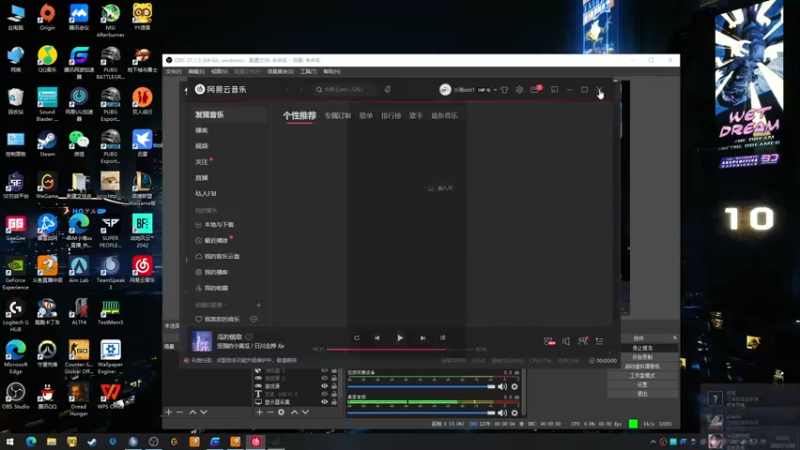This screenshot has width=800, height=450.
Task: Open 桌面音频 audio settings gear in OBS mixer
Action: [514, 413]
